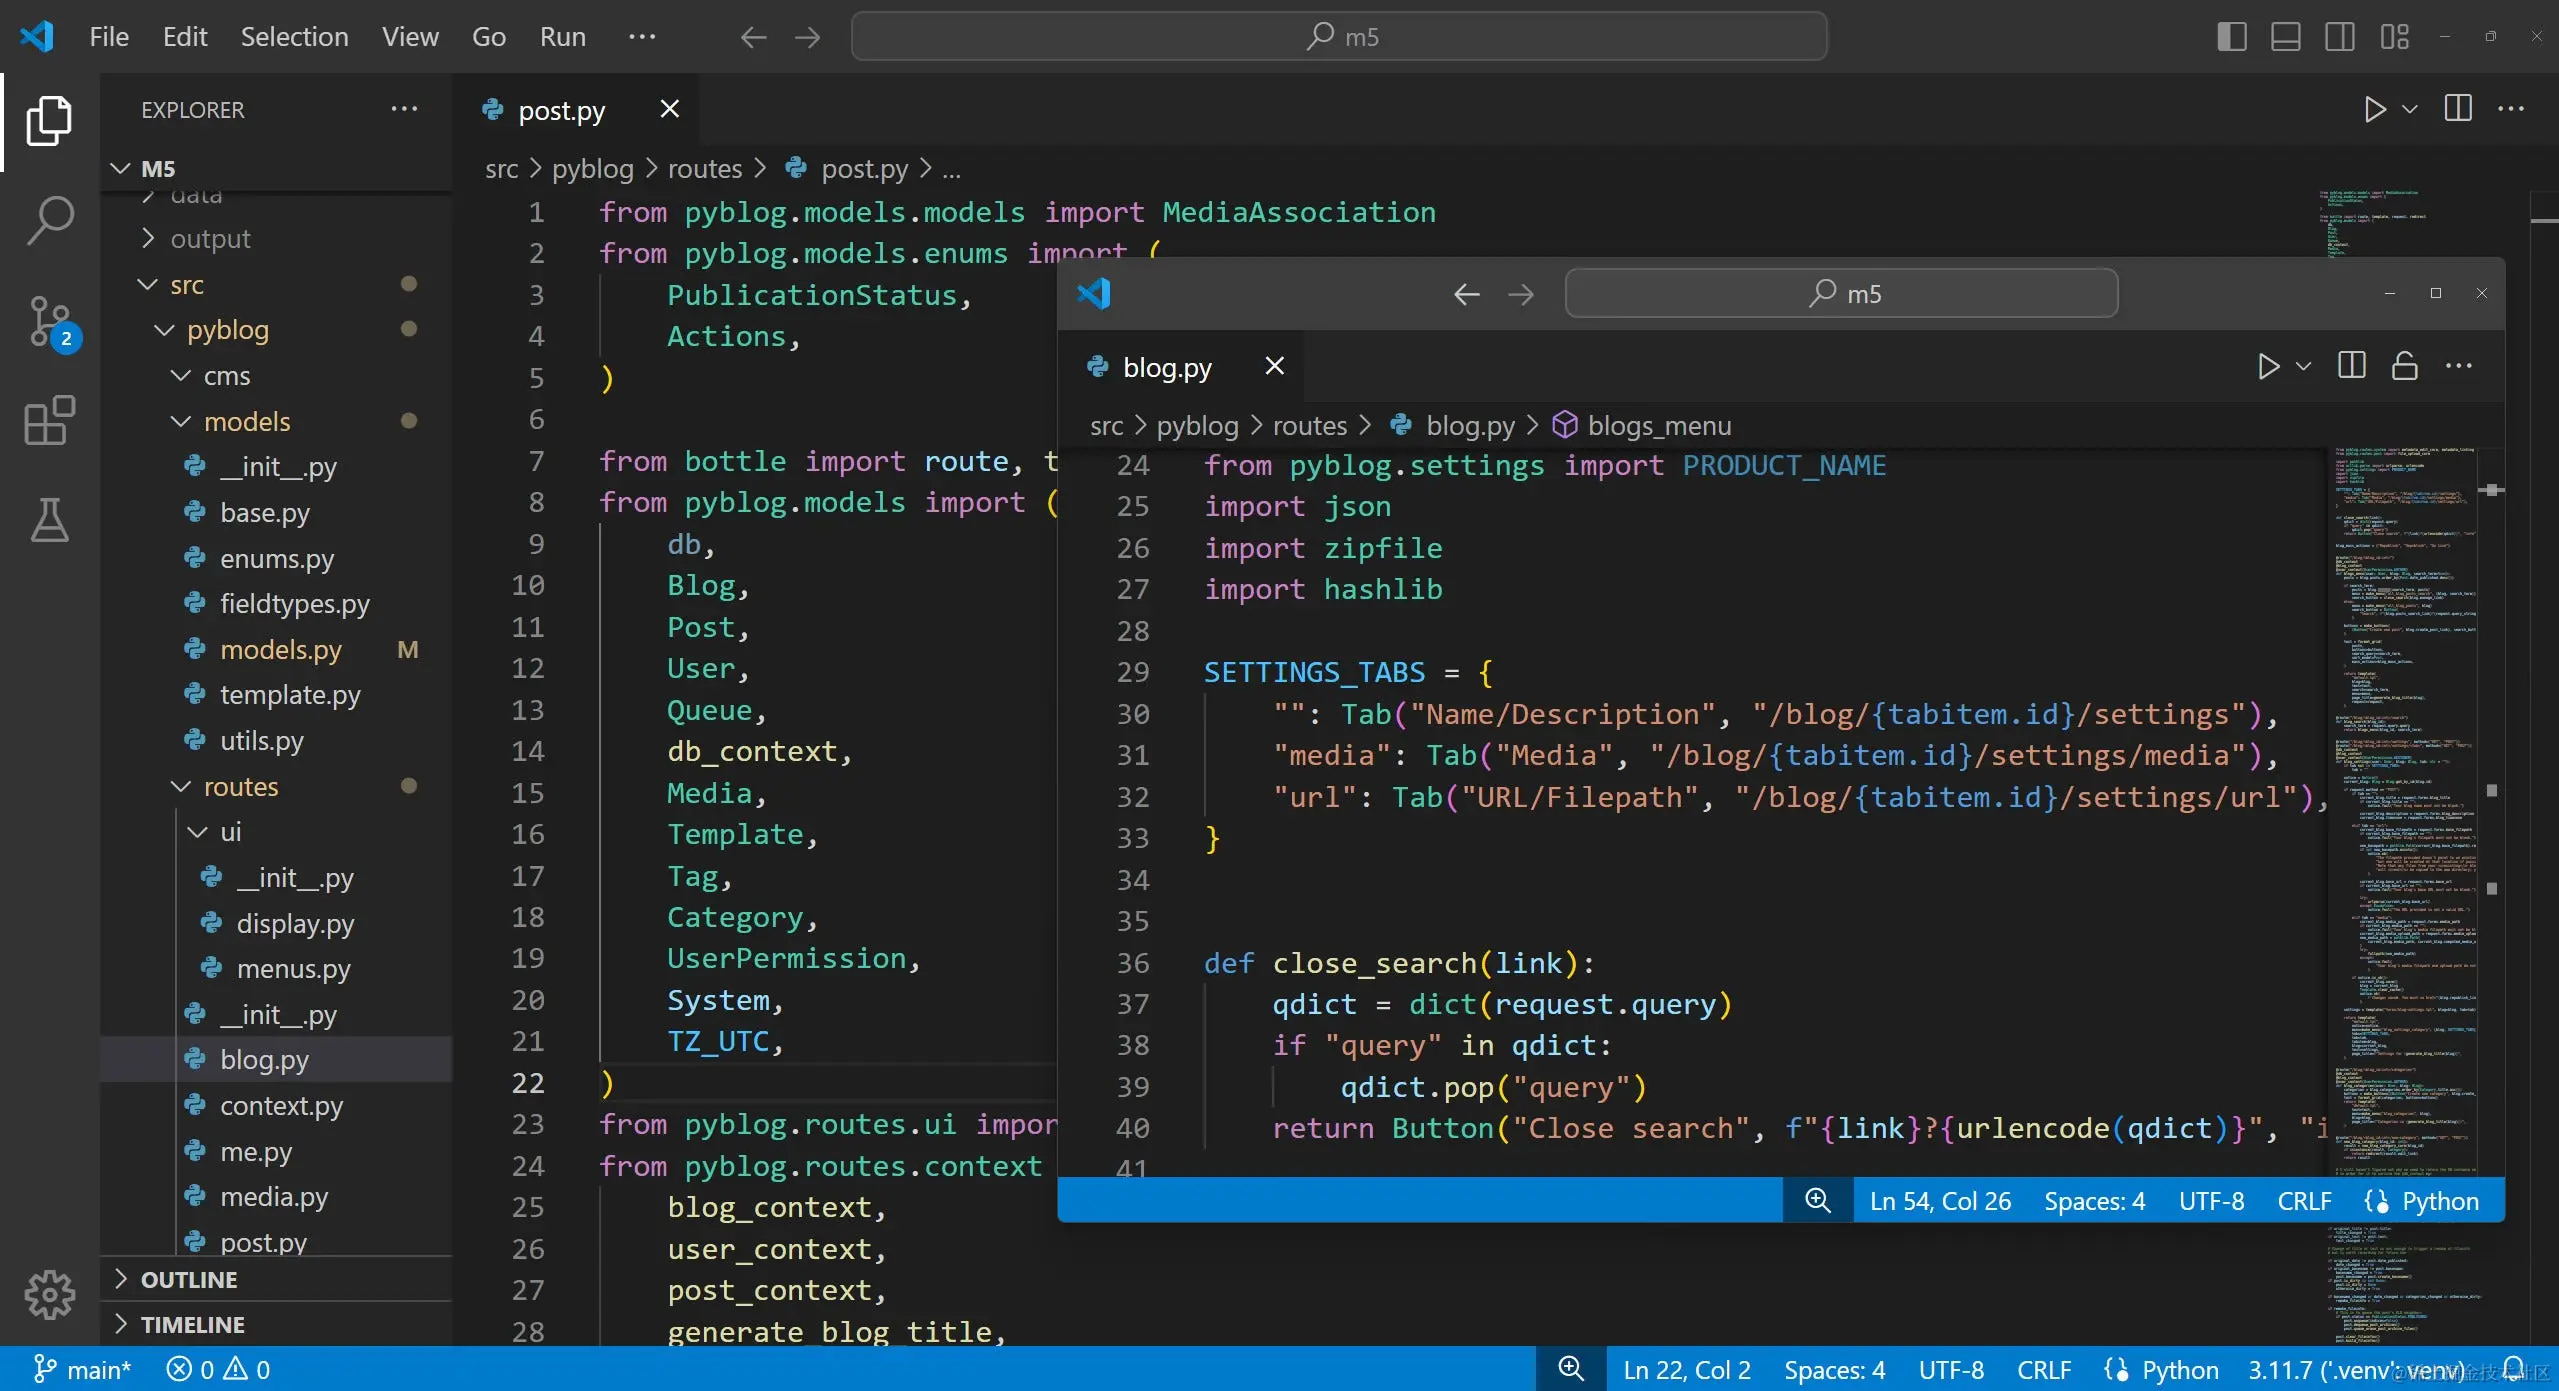The image size is (2559, 1391).
Task: Toggle the primary side bar layout button
Action: tap(2231, 37)
